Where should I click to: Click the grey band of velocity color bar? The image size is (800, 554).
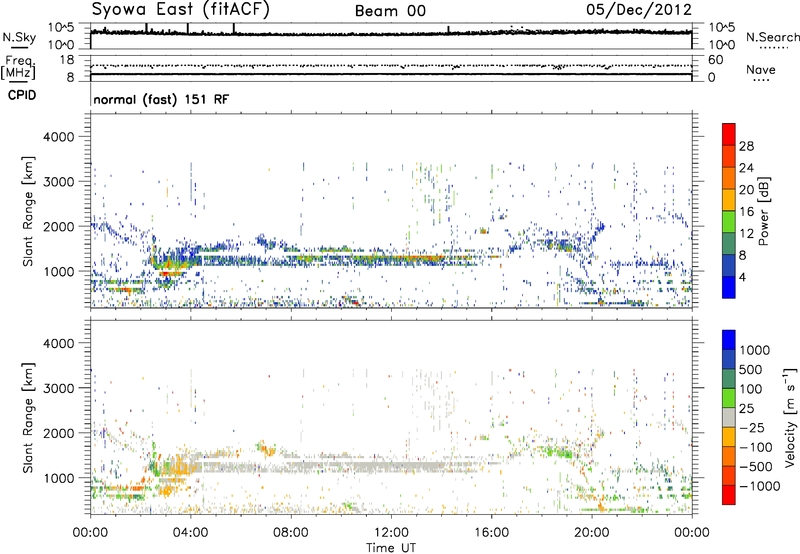click(729, 418)
